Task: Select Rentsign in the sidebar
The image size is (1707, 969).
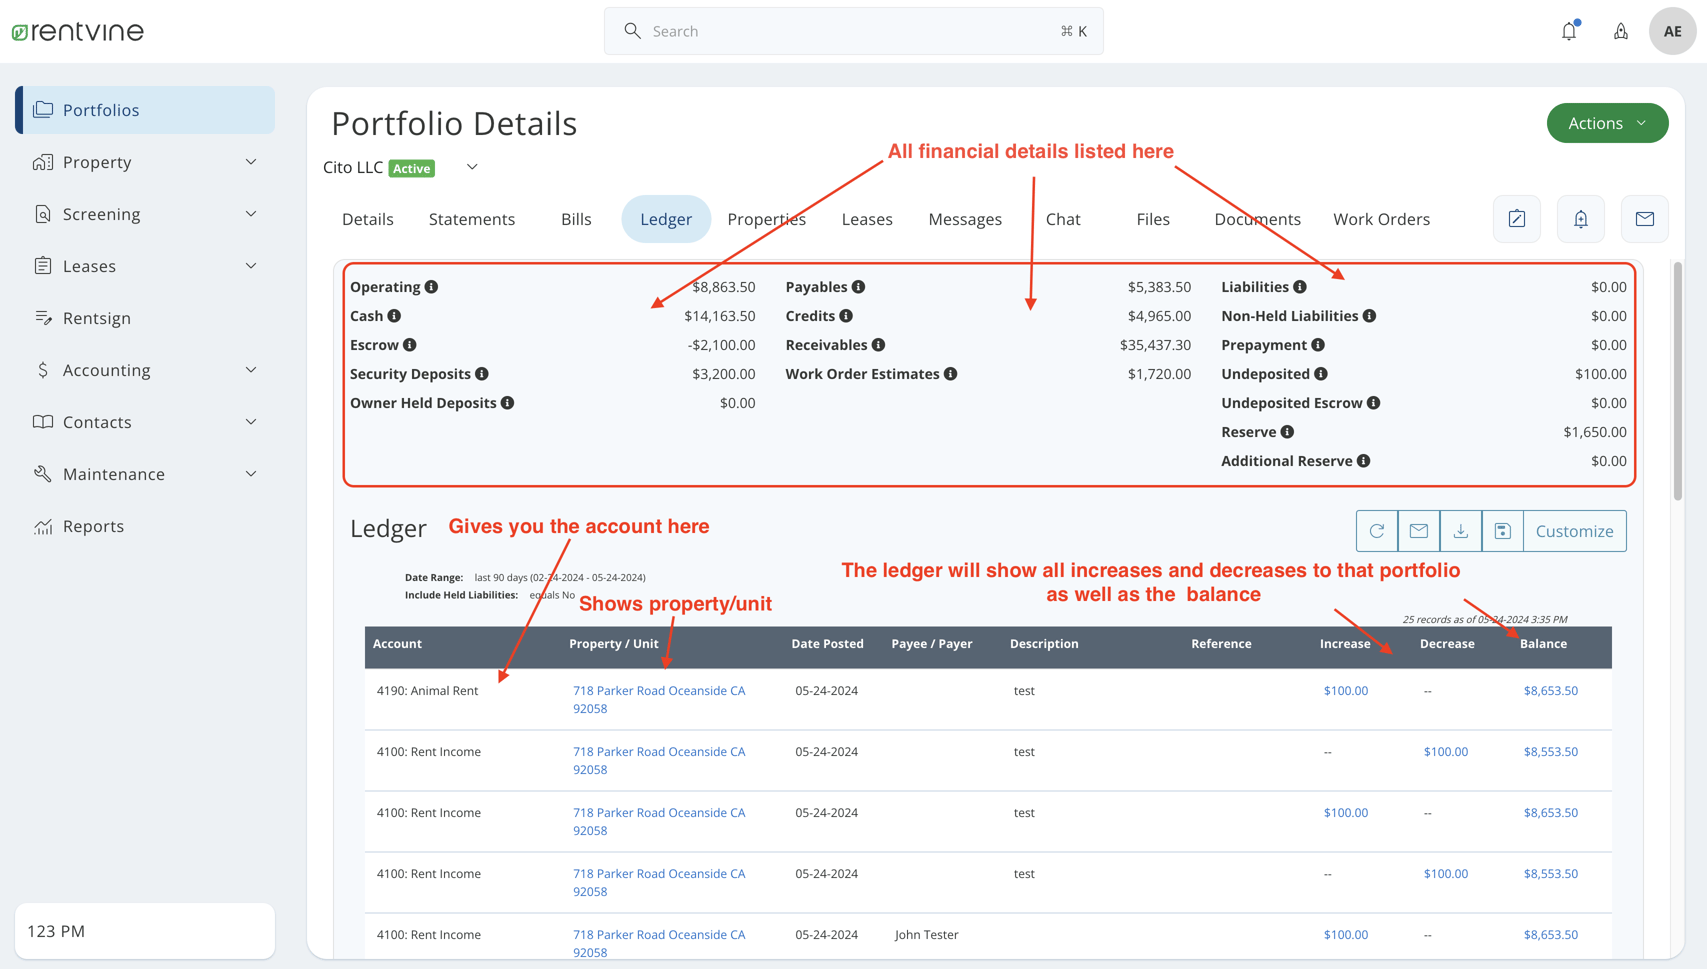Action: point(96,318)
